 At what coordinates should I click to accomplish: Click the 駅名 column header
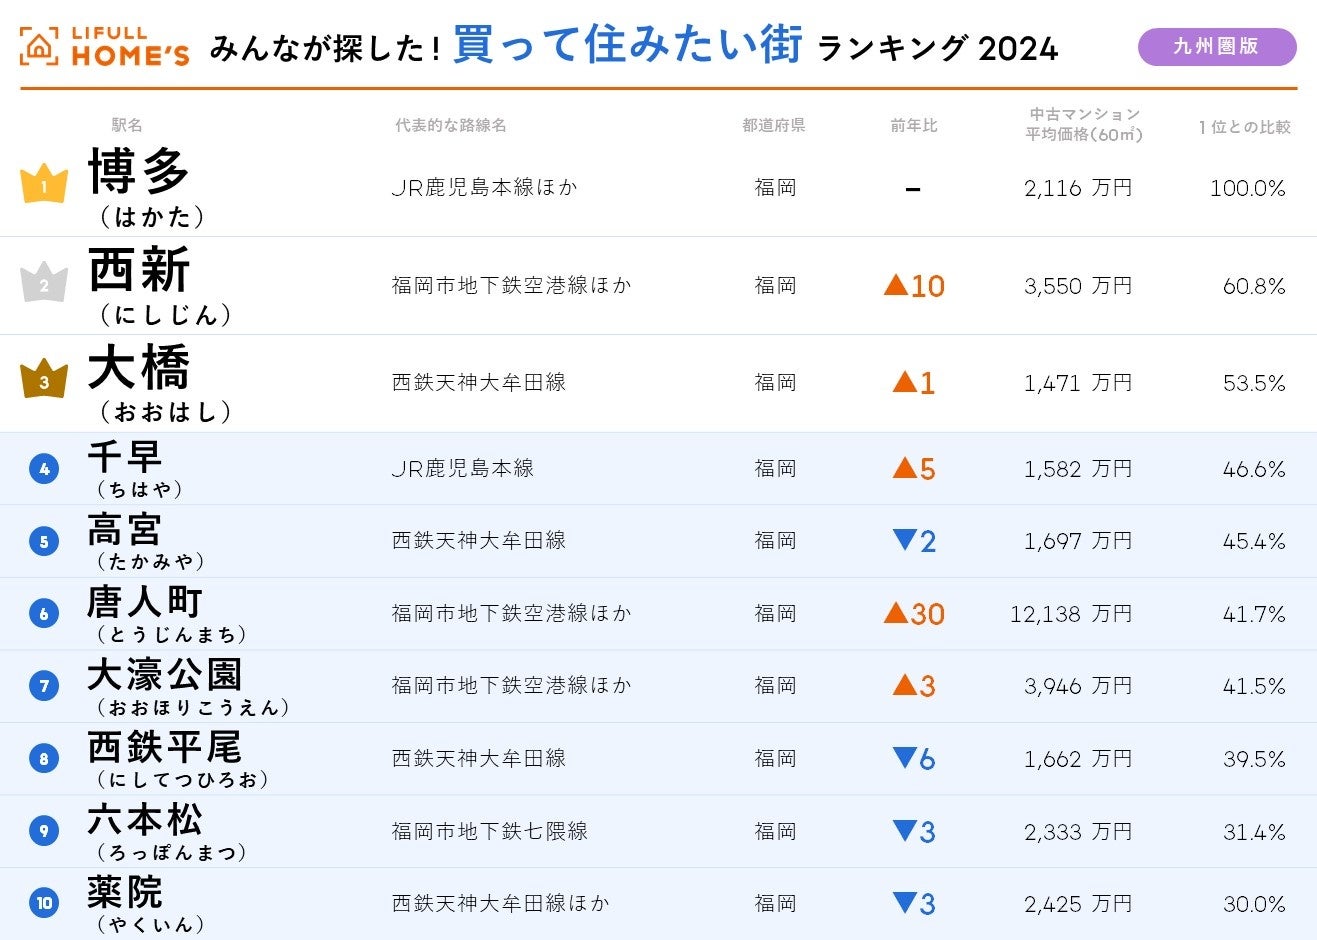[127, 125]
